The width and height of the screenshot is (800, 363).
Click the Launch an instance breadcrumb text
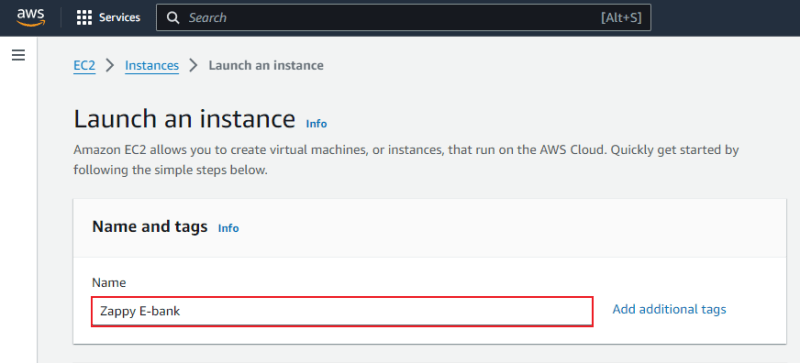click(x=266, y=66)
